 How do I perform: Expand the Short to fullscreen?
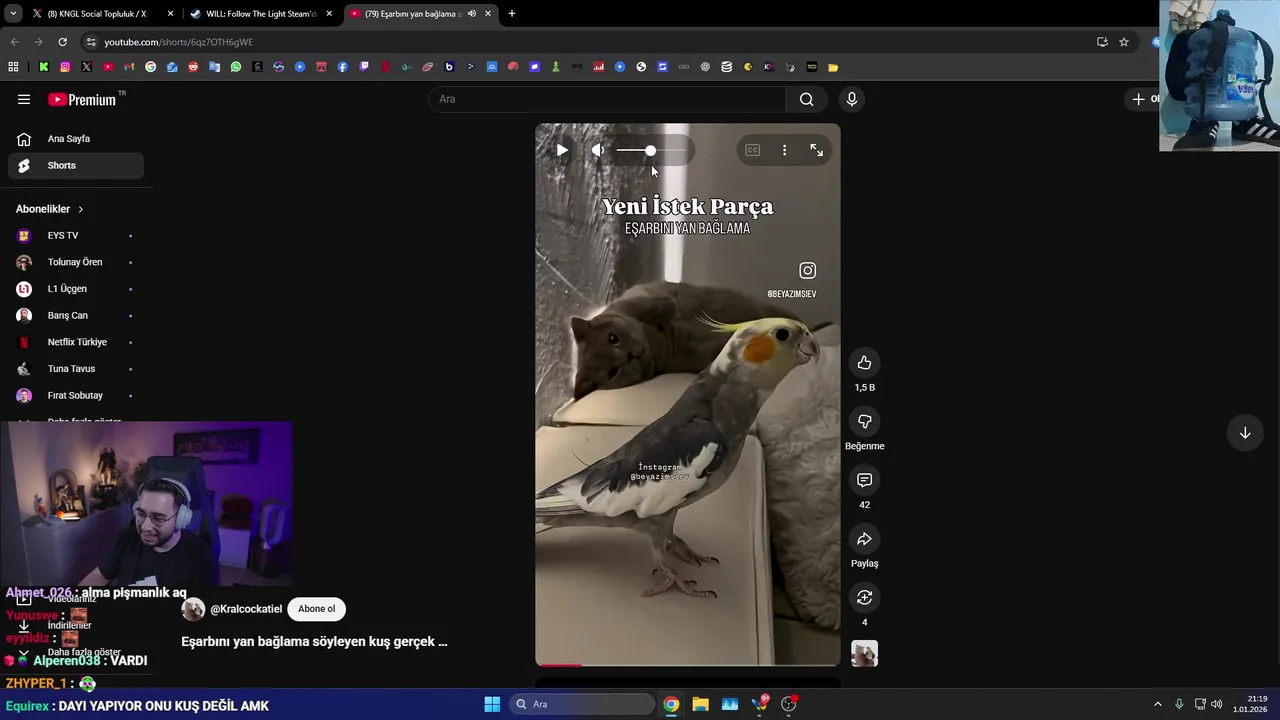point(816,150)
